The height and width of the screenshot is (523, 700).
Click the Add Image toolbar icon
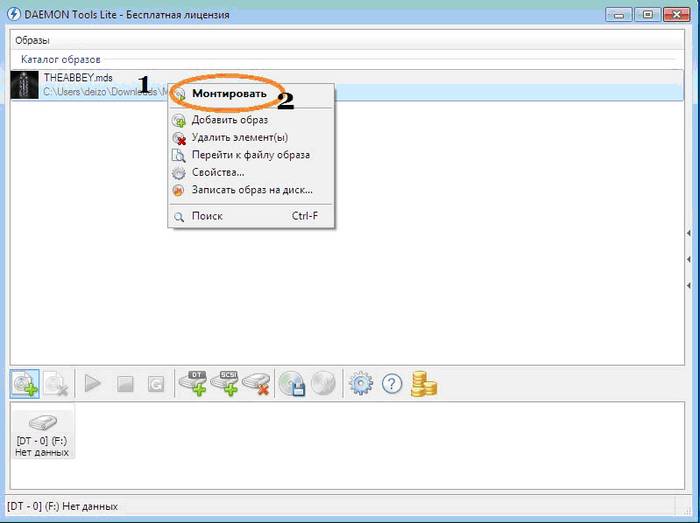(x=25, y=384)
